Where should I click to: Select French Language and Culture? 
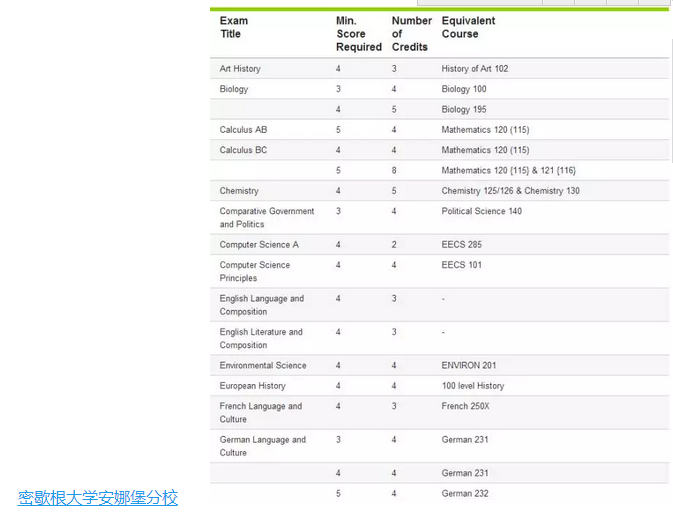click(261, 413)
